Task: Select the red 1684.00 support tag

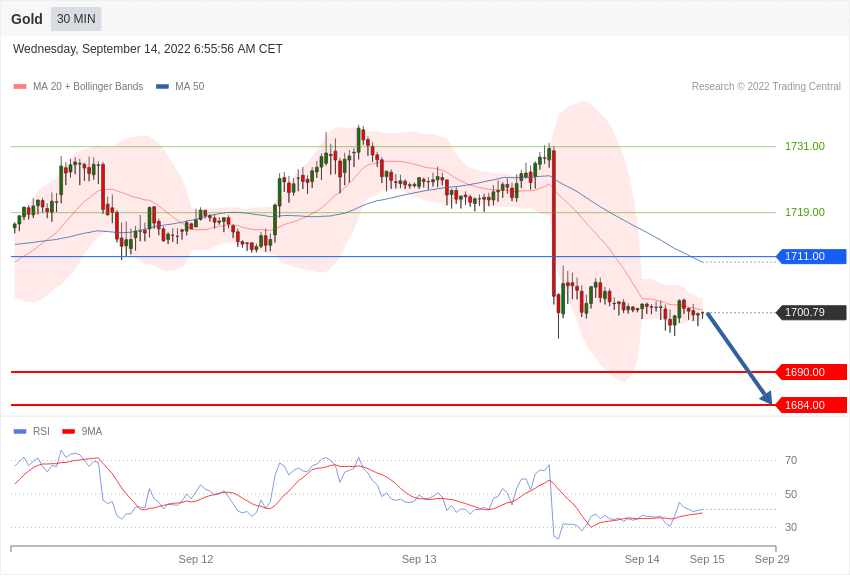Action: coord(811,405)
